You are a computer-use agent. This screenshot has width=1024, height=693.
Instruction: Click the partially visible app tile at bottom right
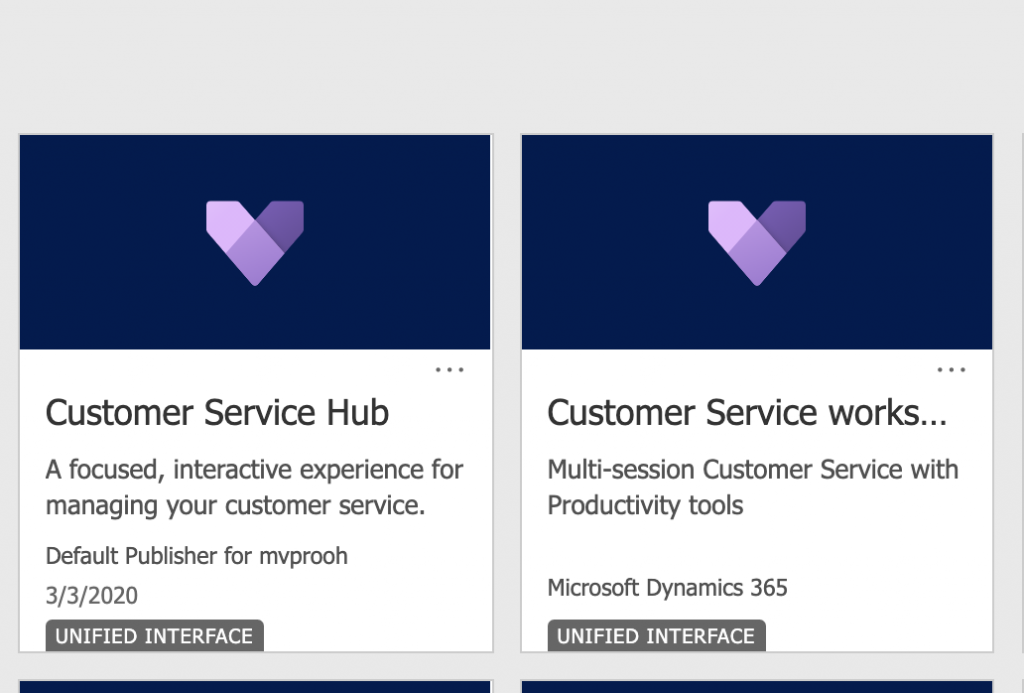click(756, 687)
